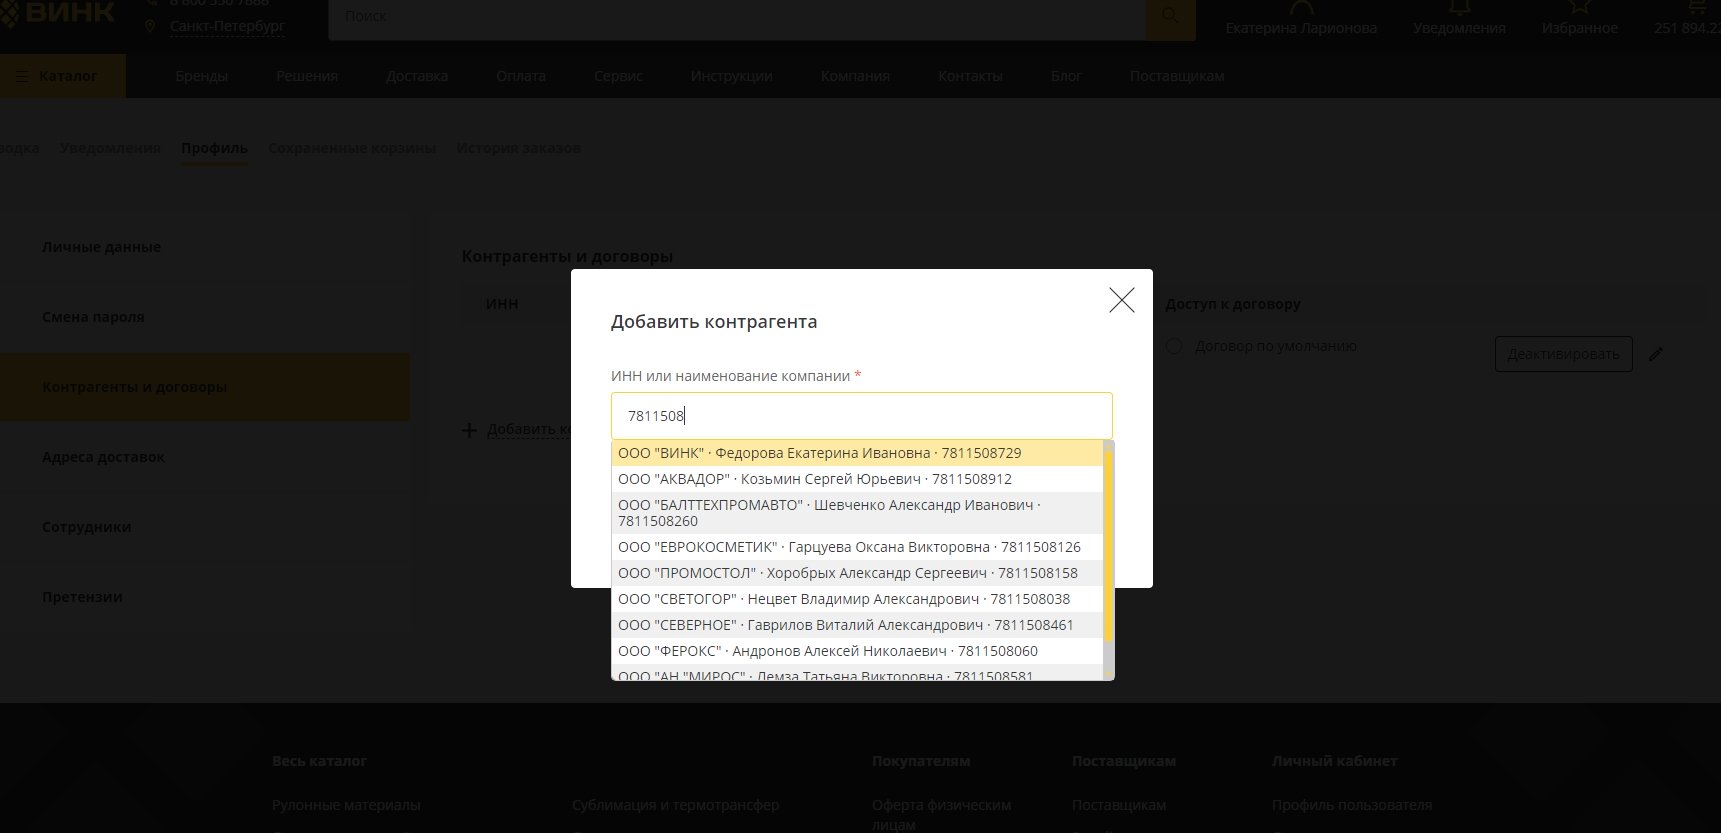Open the Блог link
The image size is (1721, 833).
tap(1066, 76)
